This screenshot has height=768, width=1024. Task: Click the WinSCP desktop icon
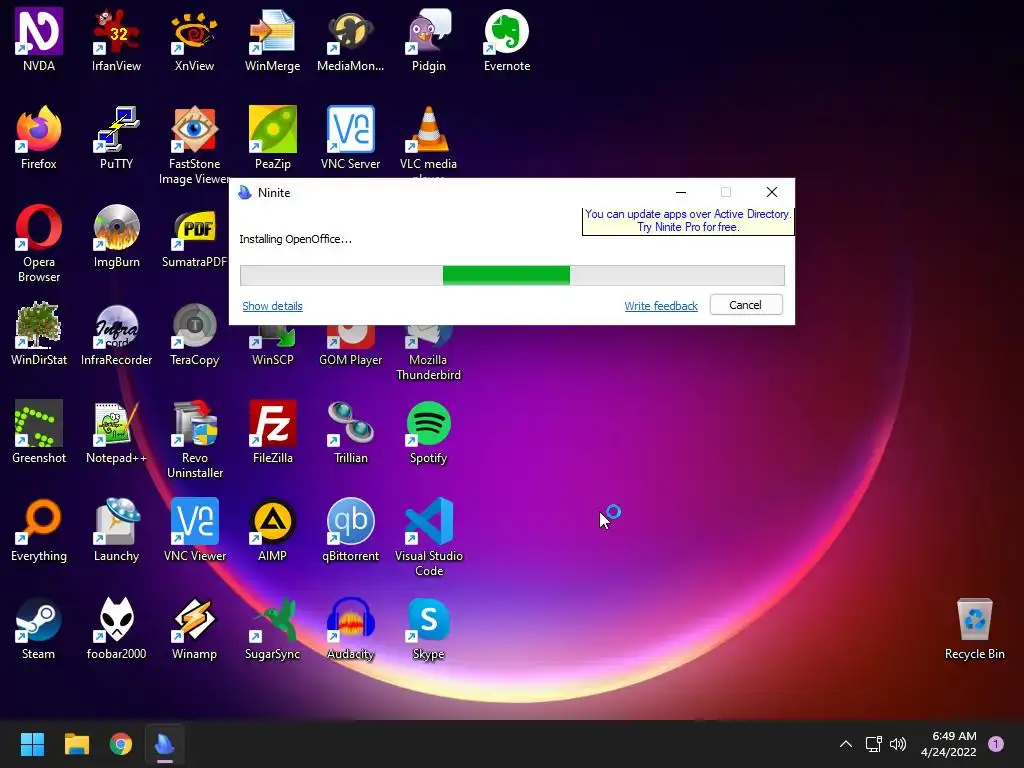[x=272, y=338]
